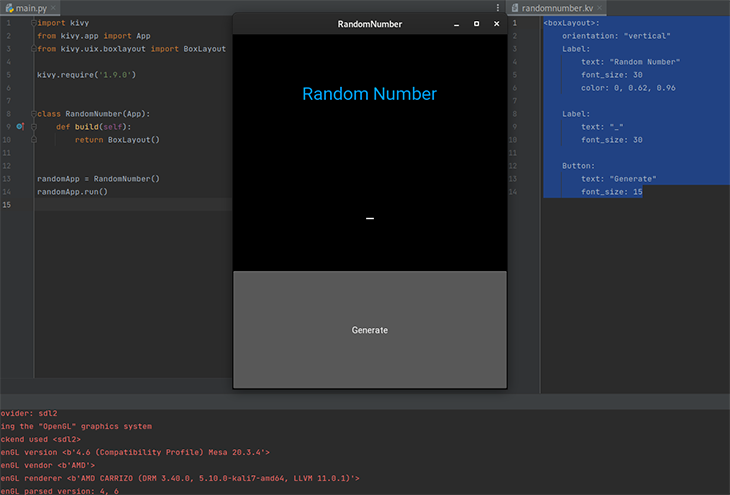The height and width of the screenshot is (495, 730).
Task: Click 'import kivy' on line 1
Action: tap(63, 23)
